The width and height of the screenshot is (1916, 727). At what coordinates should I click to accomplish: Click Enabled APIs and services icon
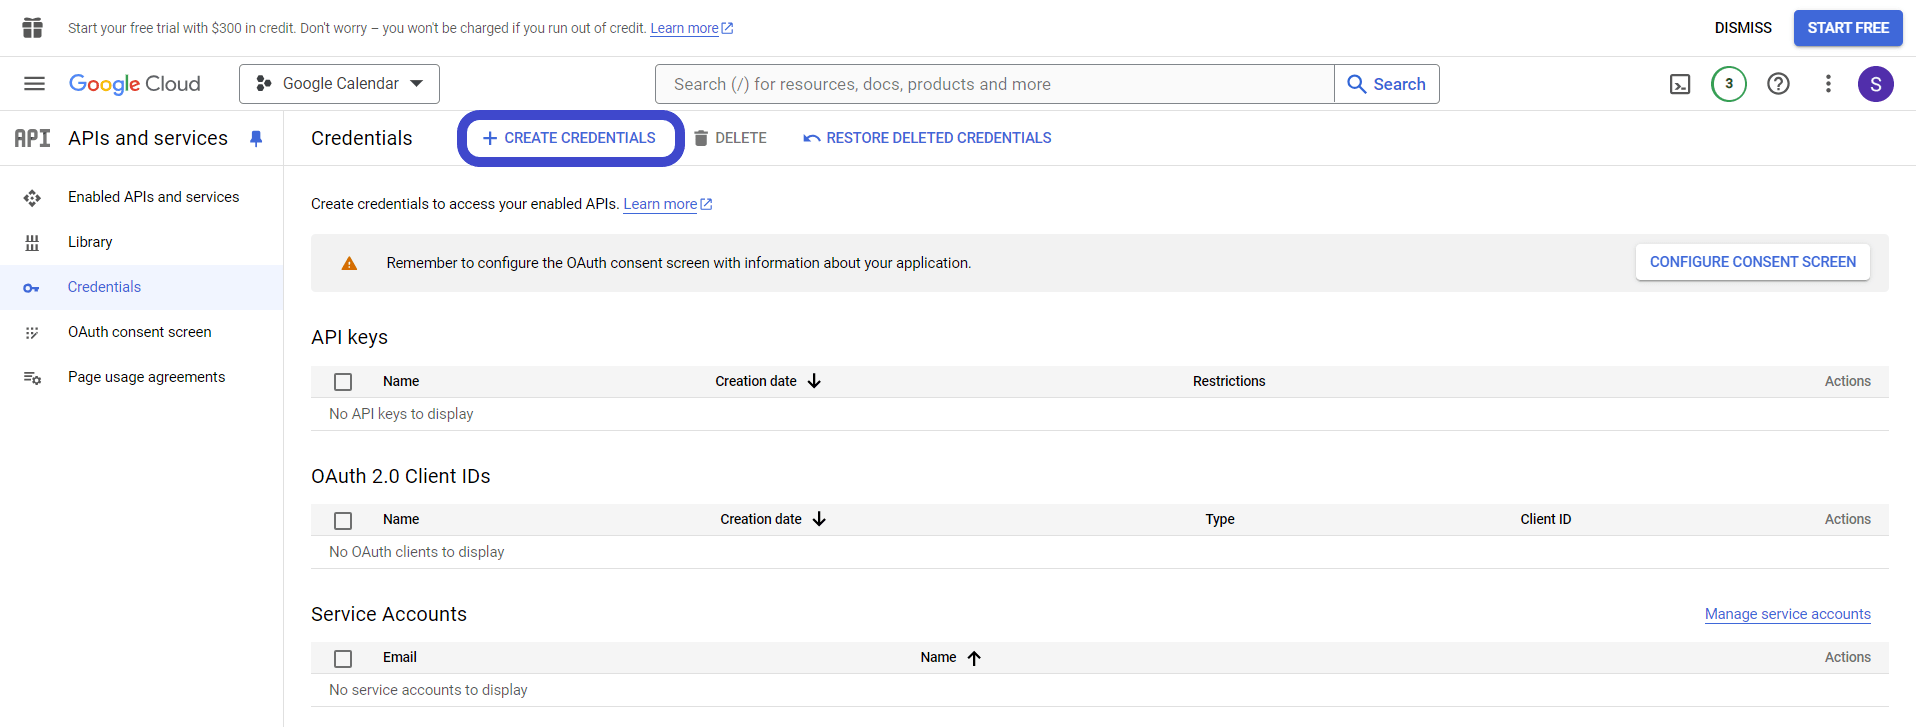(x=32, y=198)
